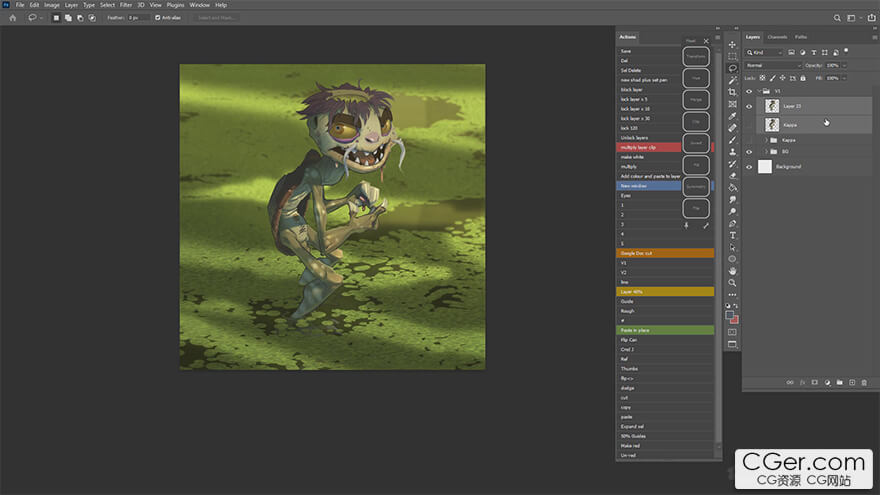This screenshot has height=495, width=880.
Task: Create a new layer with plus icon
Action: (x=852, y=382)
